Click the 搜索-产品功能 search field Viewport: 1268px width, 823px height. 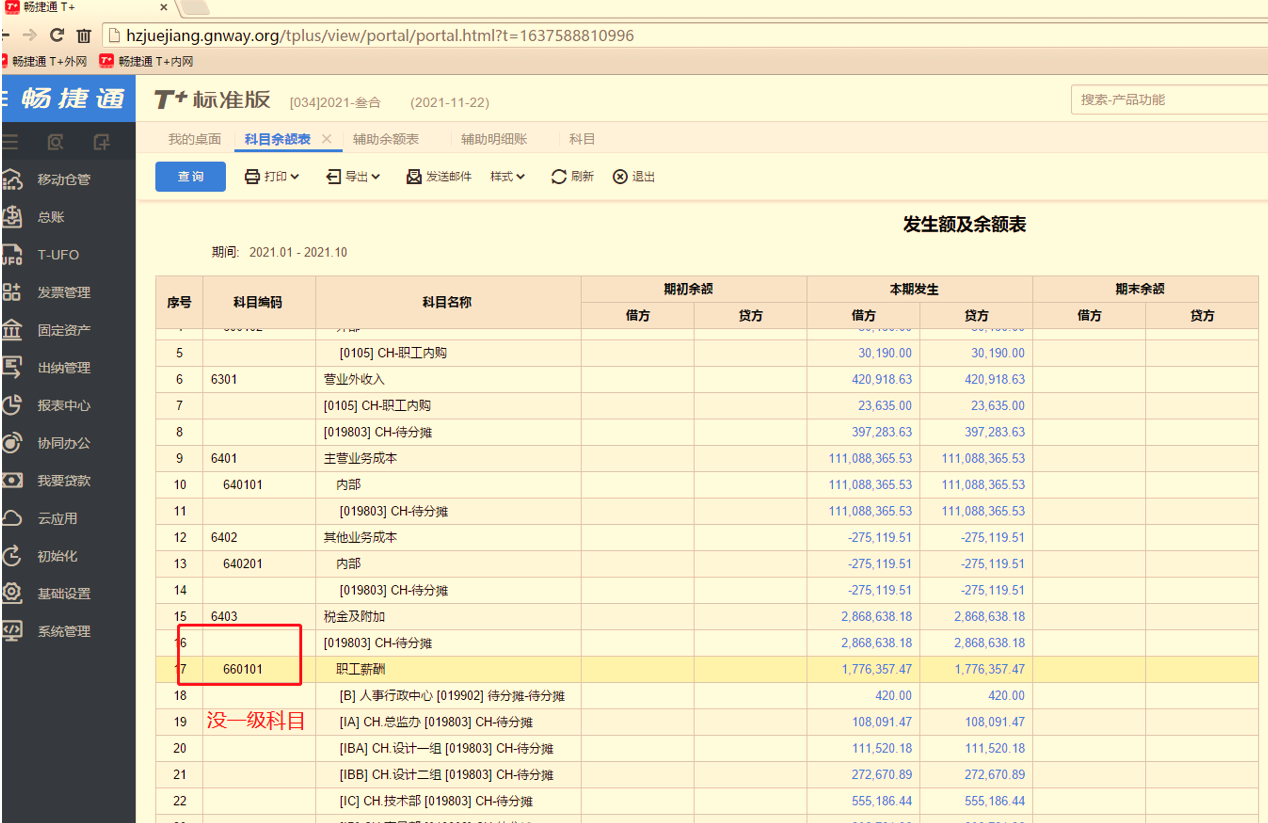pyautogui.click(x=1168, y=100)
